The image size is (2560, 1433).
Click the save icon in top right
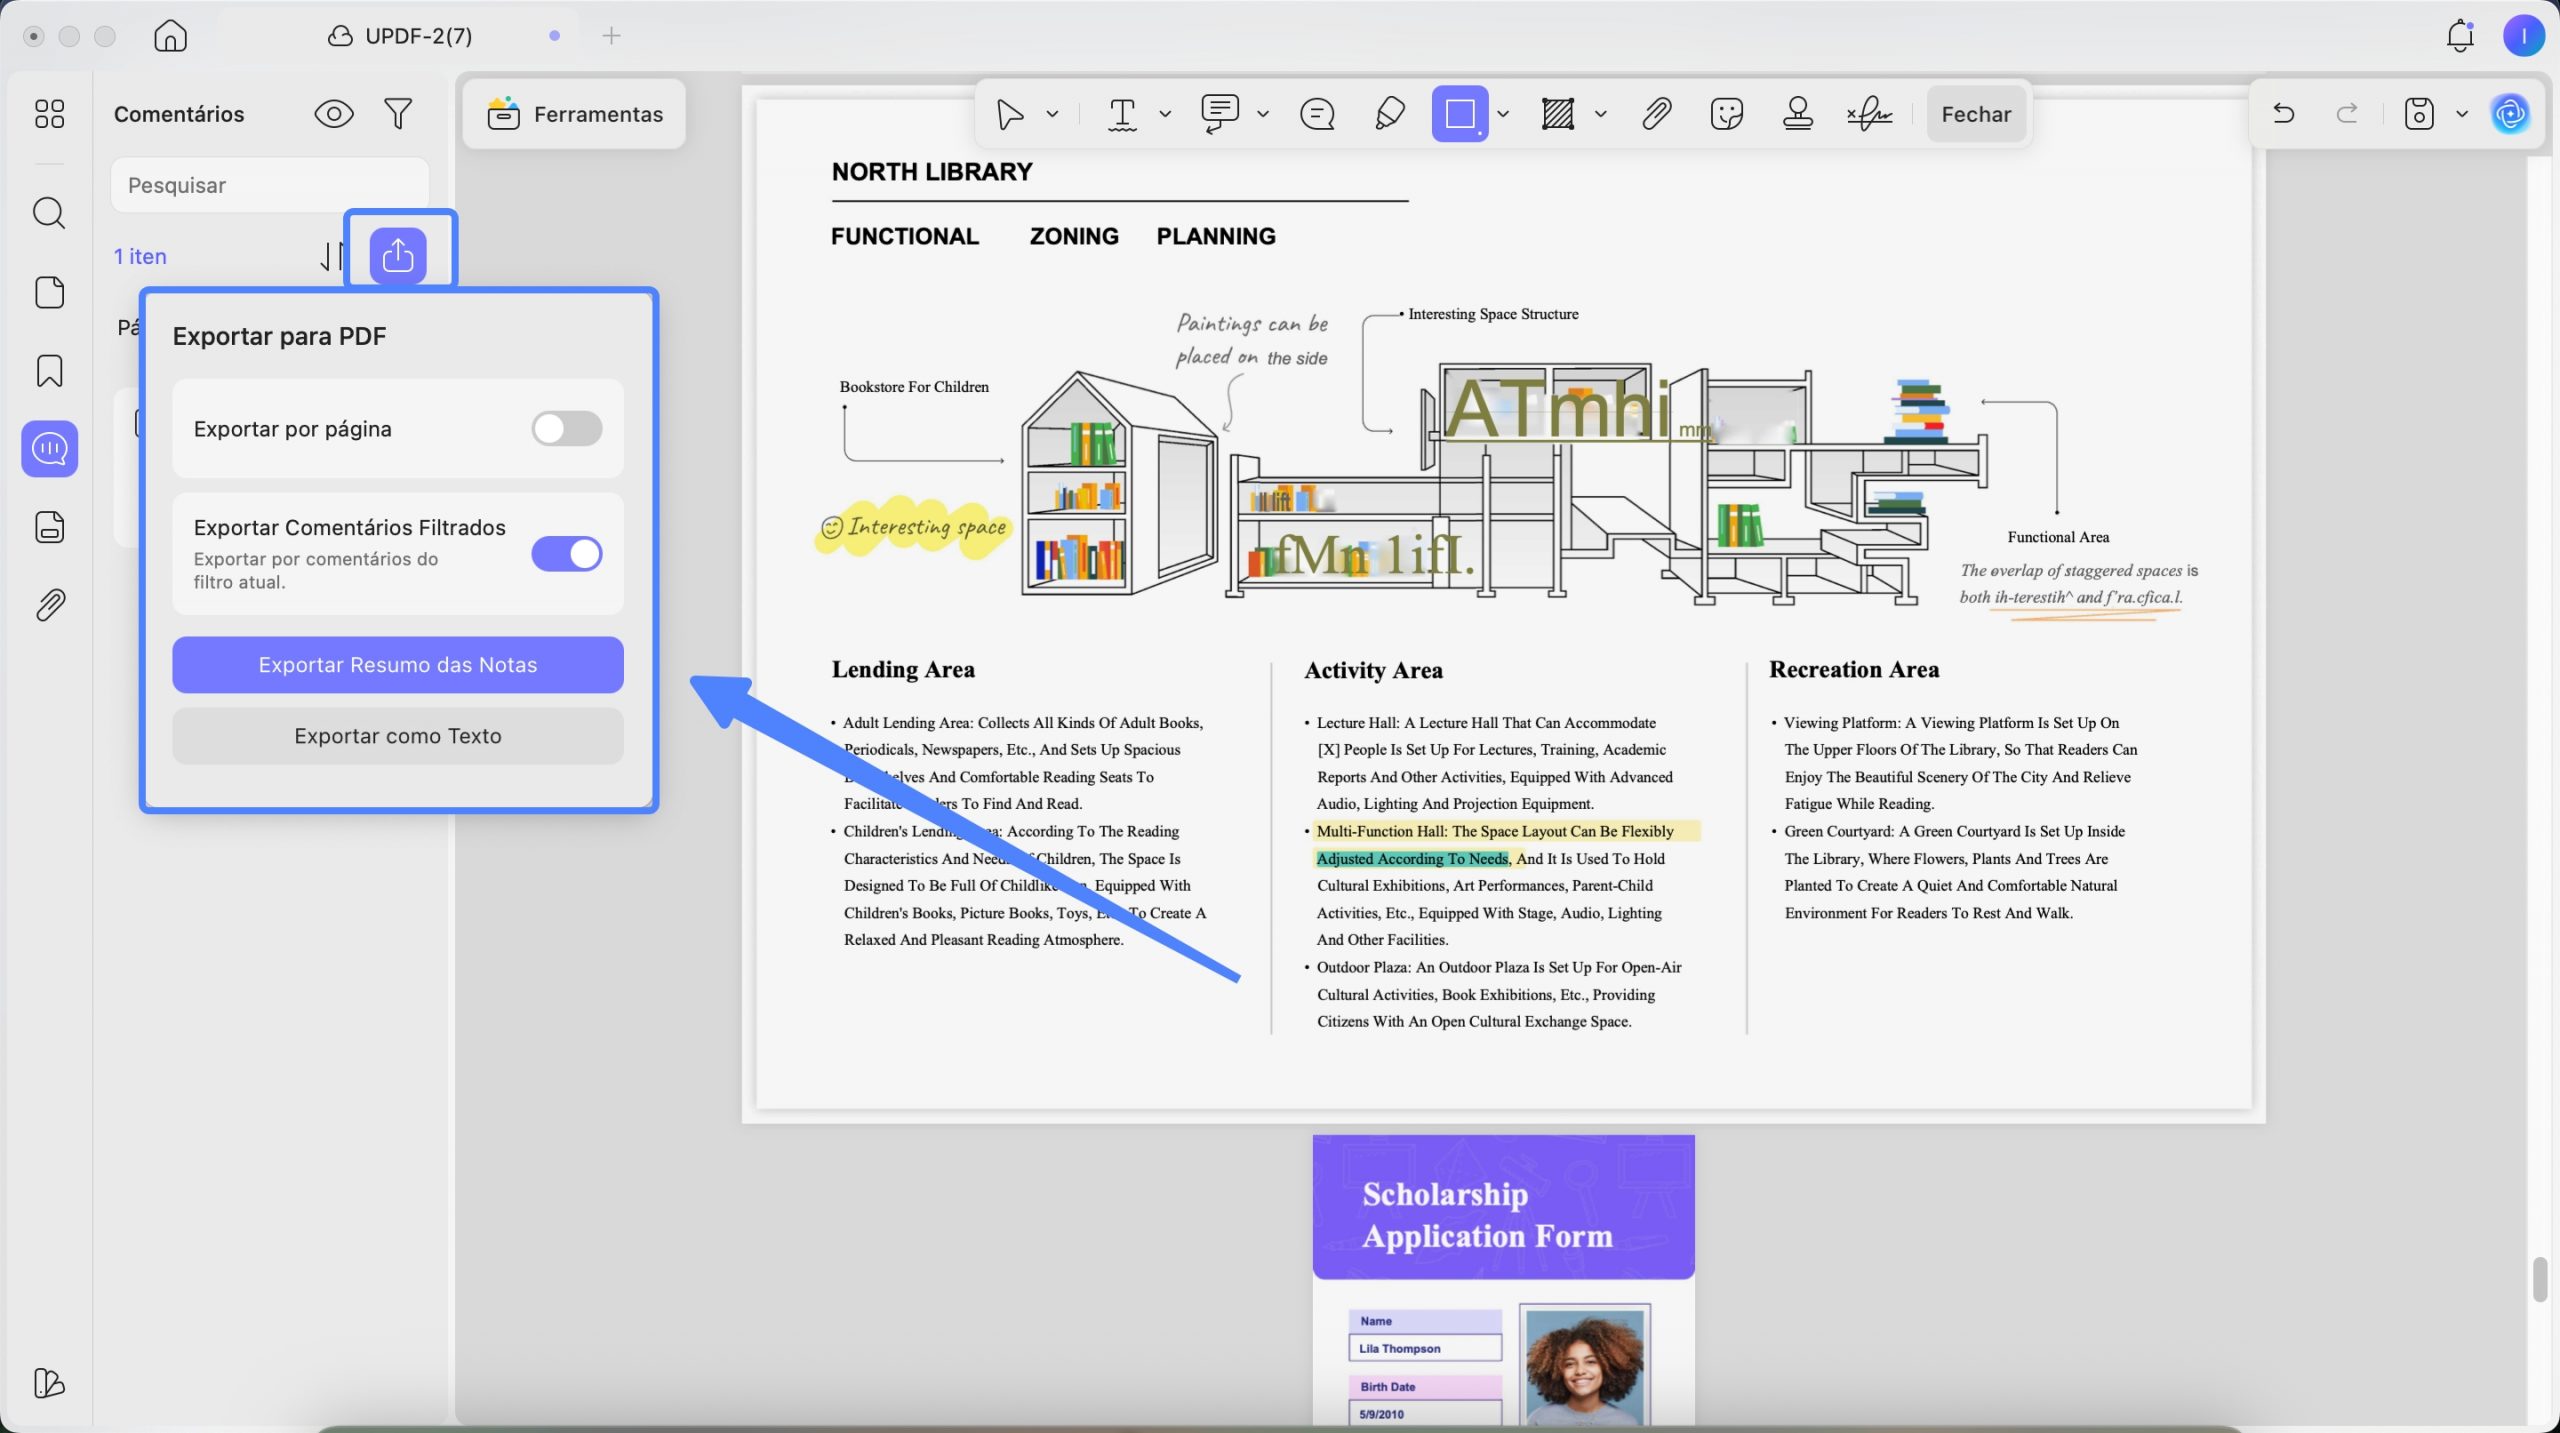pyautogui.click(x=2418, y=114)
